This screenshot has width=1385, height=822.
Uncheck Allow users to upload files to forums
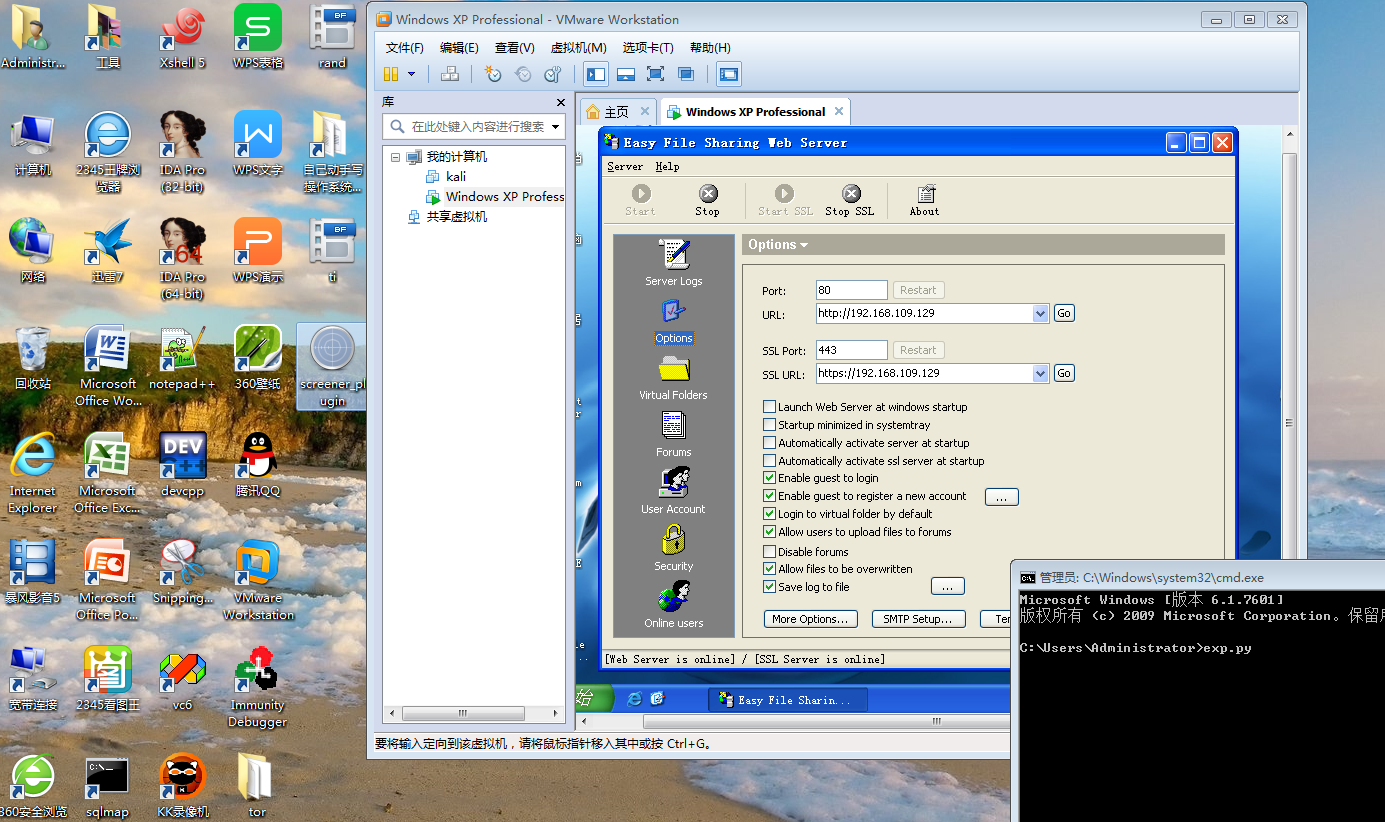click(770, 532)
